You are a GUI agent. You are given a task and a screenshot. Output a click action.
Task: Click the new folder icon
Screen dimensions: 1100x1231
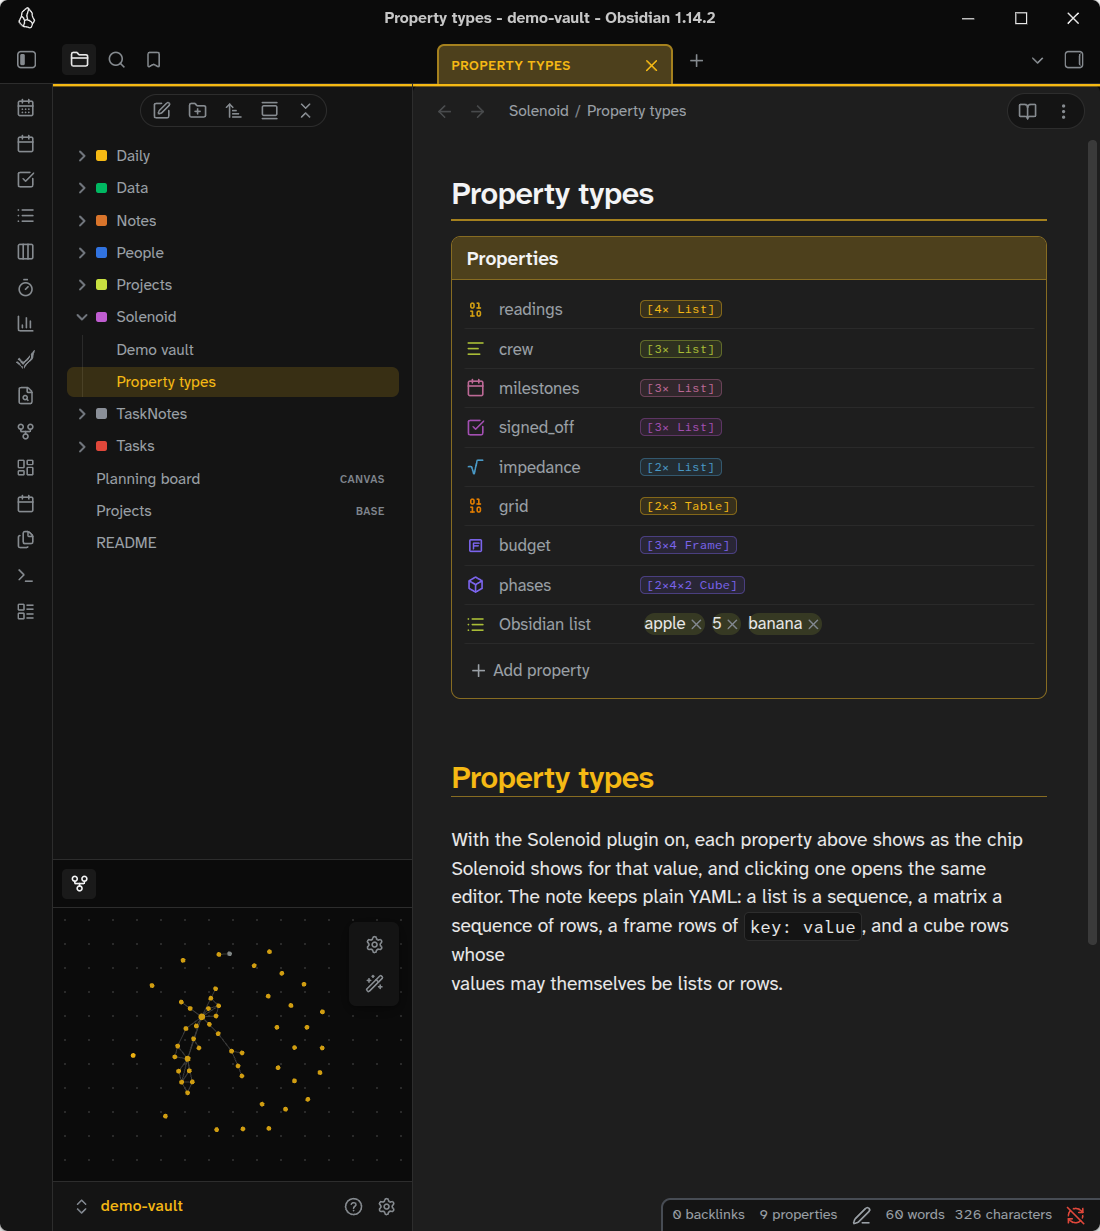pos(198,111)
